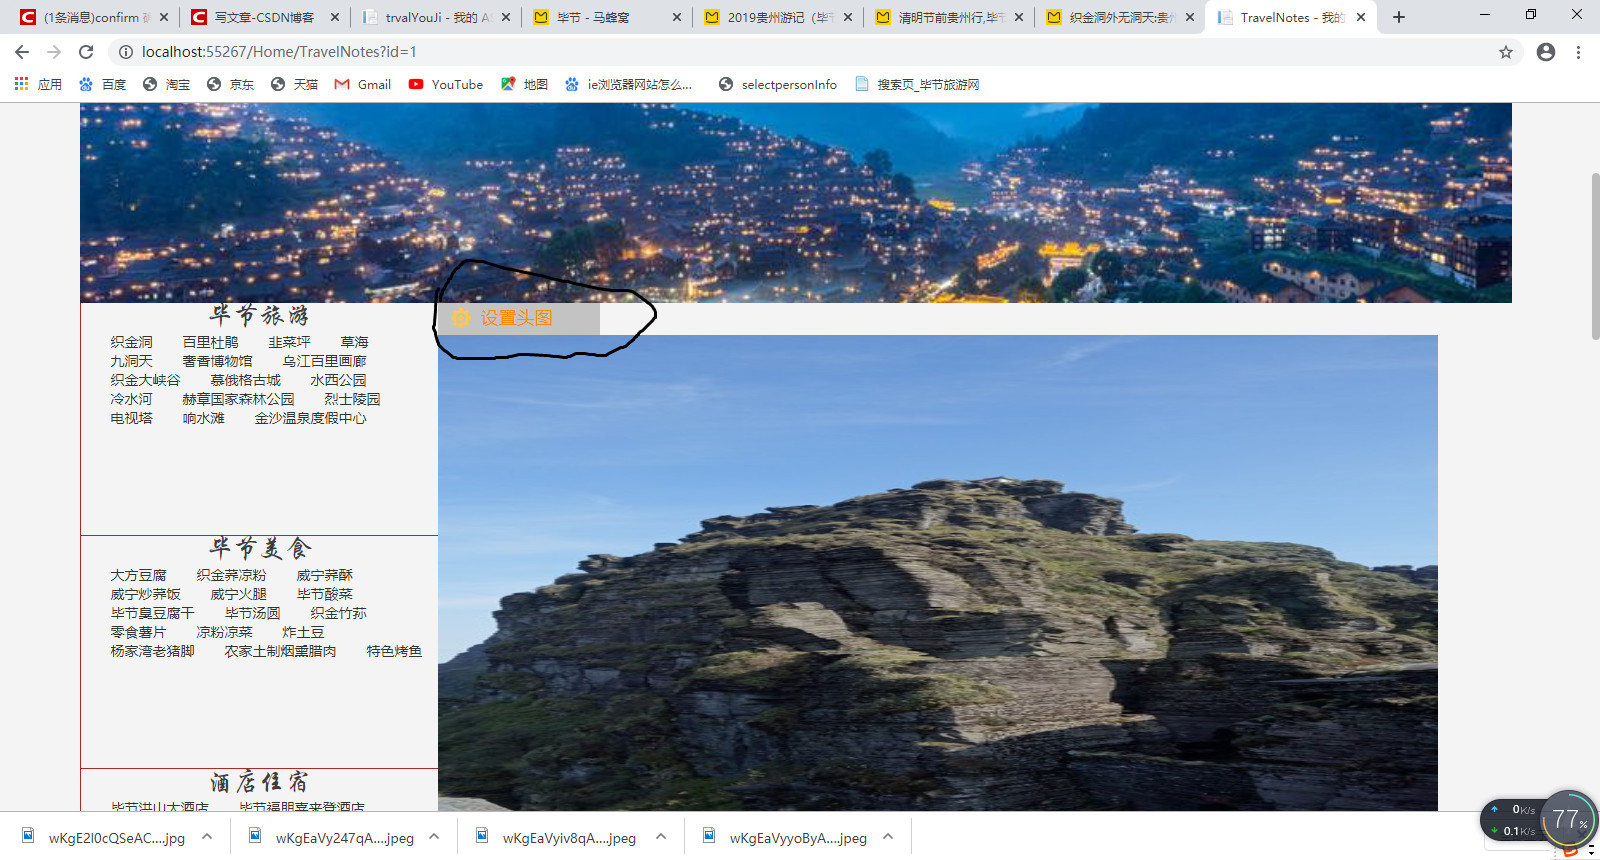
Task: Reload the current page
Action: point(86,52)
